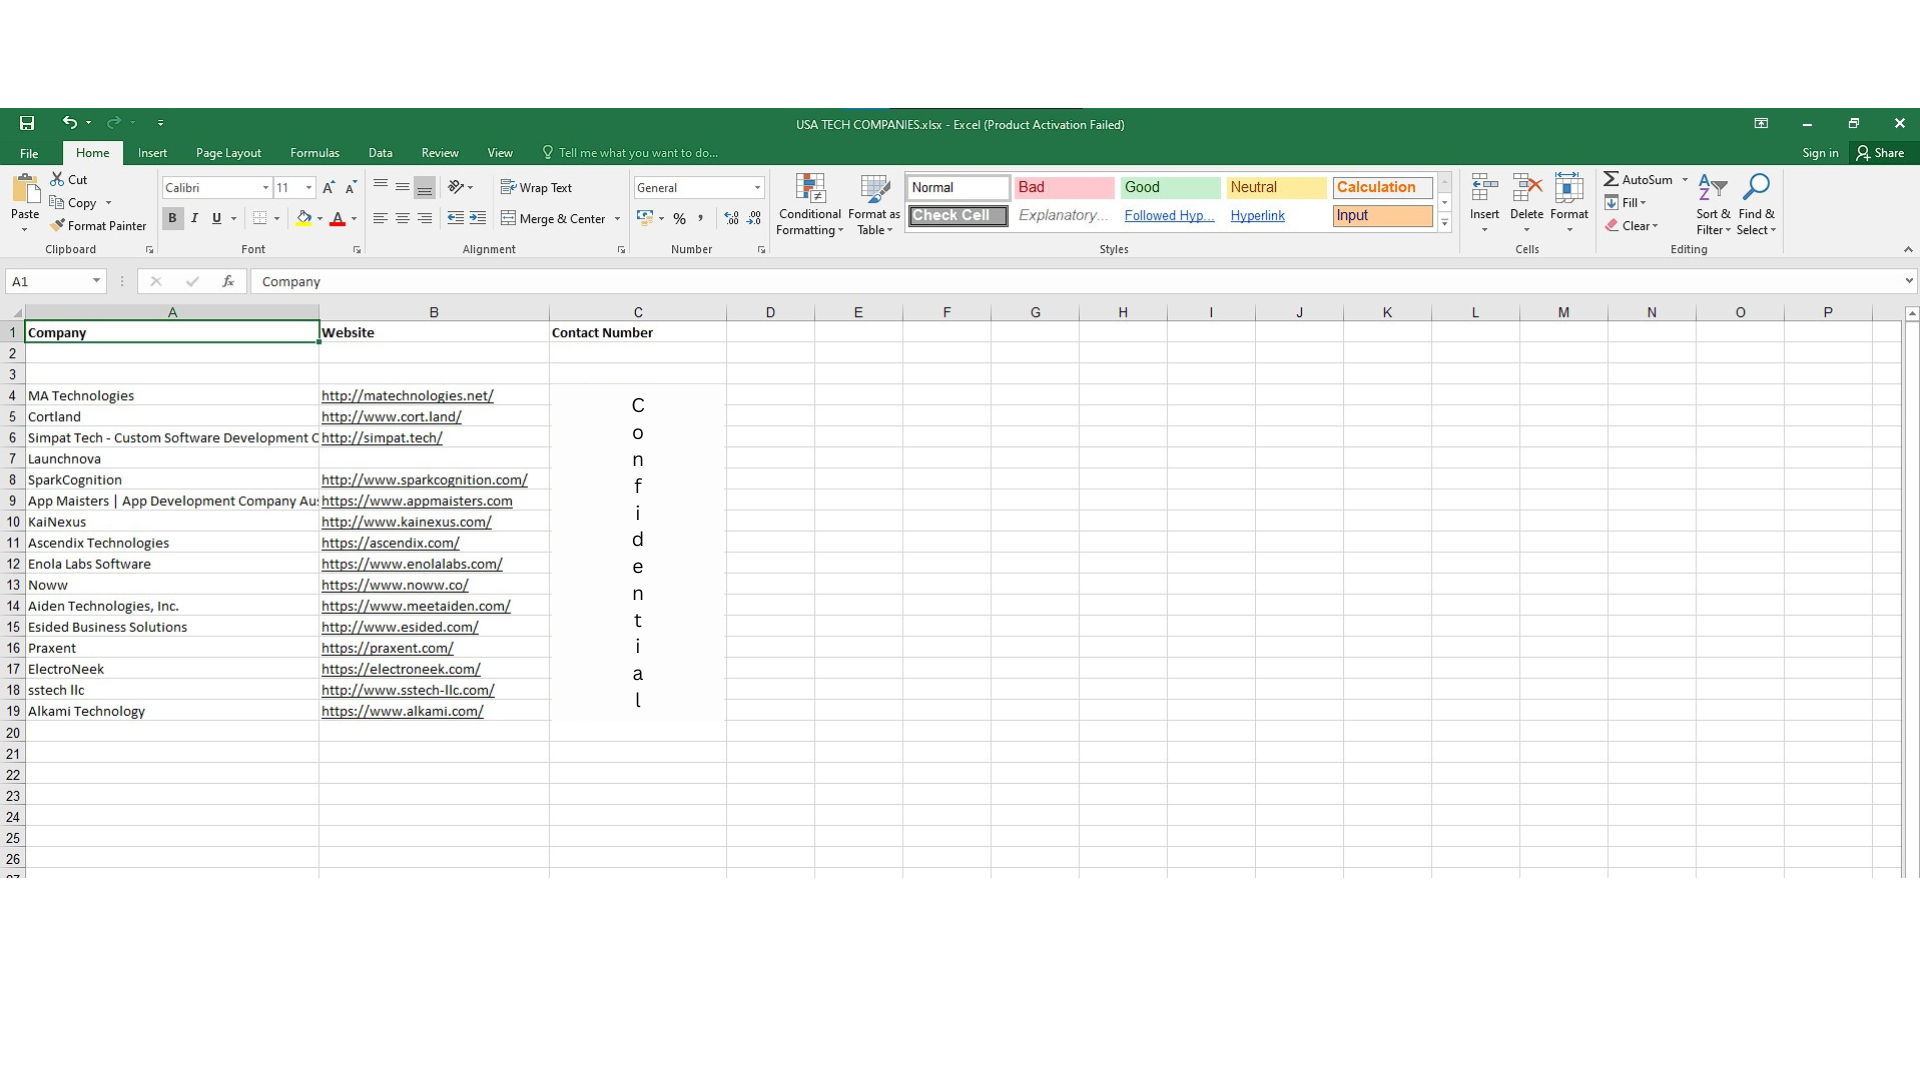Image resolution: width=1920 pixels, height=1080 pixels.
Task: Apply the Good cell style swatch
Action: (1169, 187)
